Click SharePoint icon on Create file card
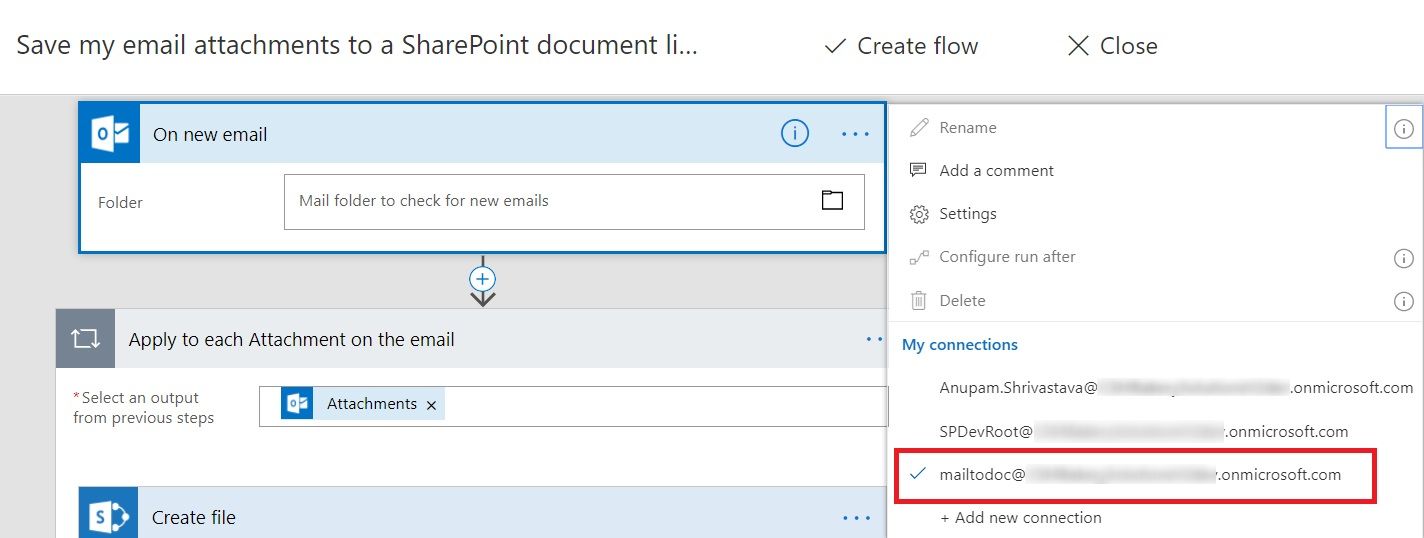This screenshot has width=1424, height=538. pyautogui.click(x=110, y=517)
